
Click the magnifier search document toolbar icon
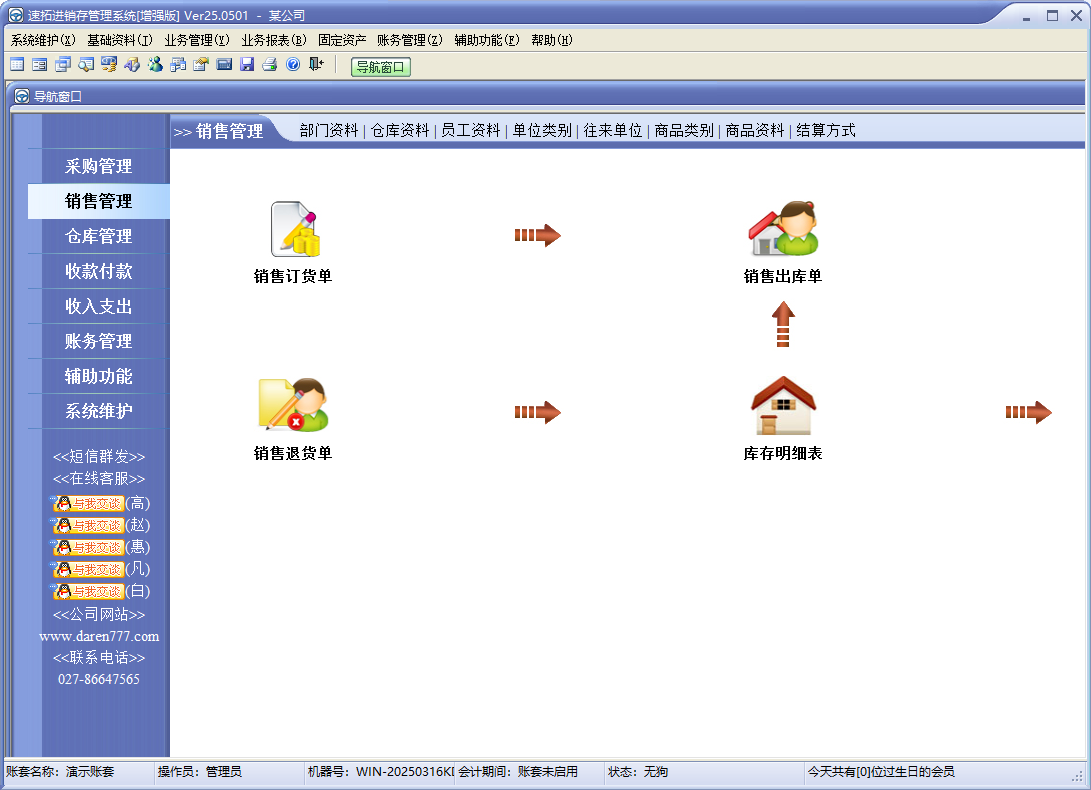click(86, 65)
